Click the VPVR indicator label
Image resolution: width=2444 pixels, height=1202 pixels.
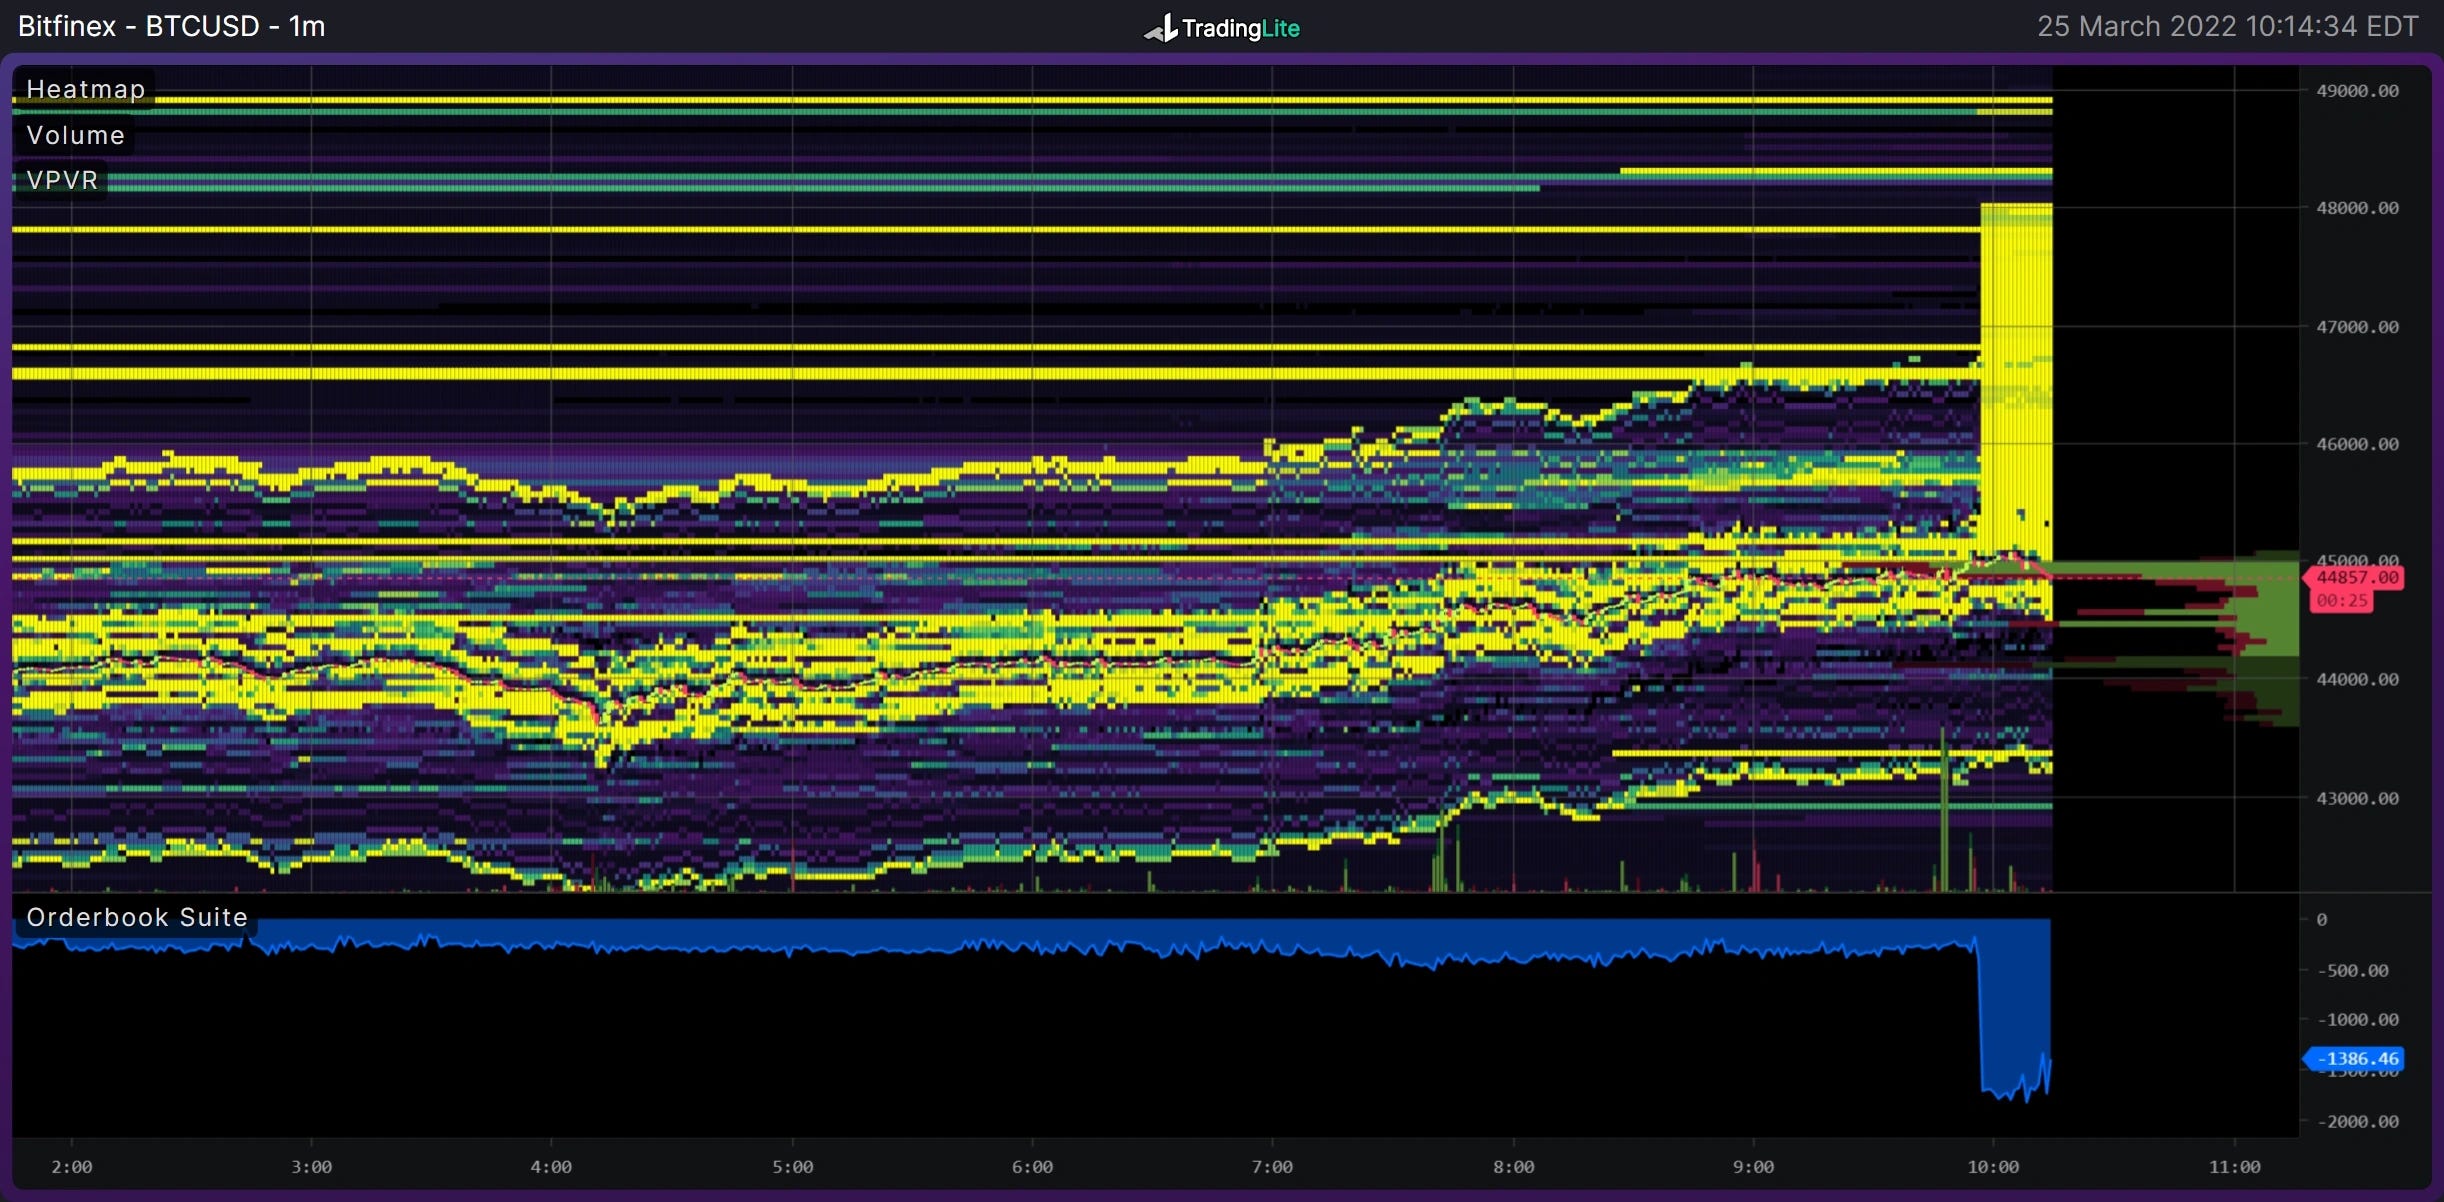pyautogui.click(x=62, y=180)
